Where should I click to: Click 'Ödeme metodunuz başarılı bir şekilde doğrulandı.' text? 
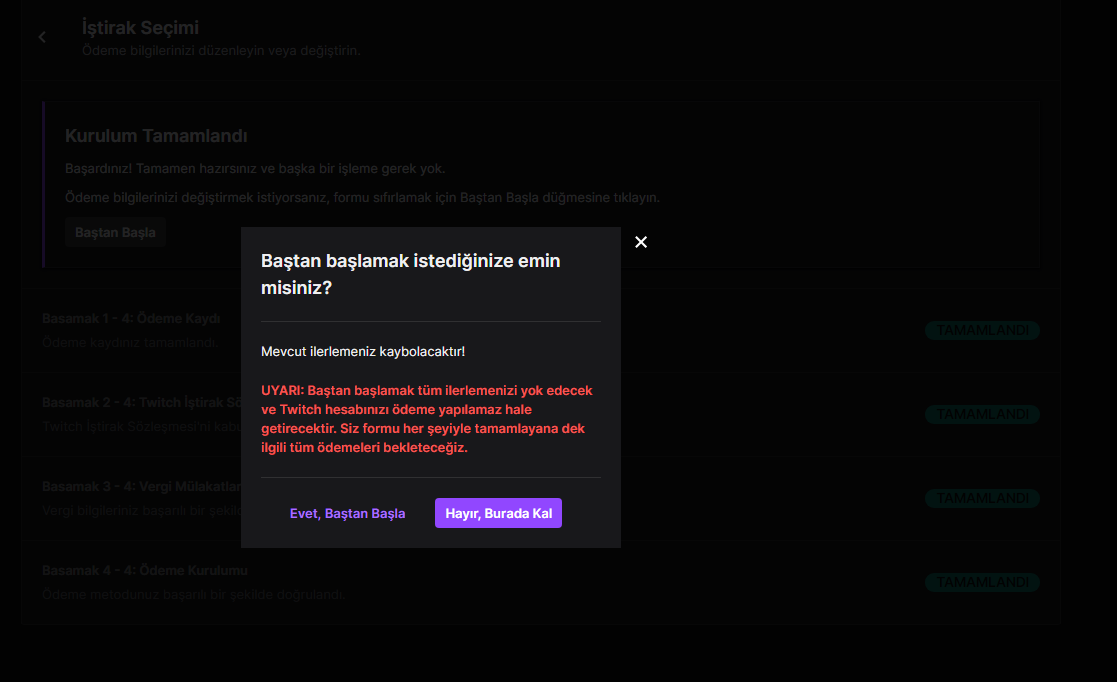point(193,594)
